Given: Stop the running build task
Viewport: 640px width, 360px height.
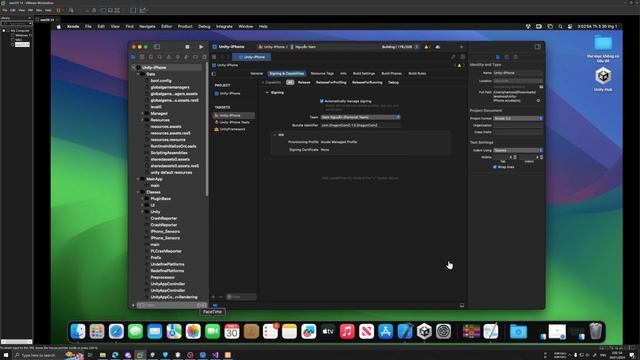Looking at the screenshot, I should click(187, 47).
